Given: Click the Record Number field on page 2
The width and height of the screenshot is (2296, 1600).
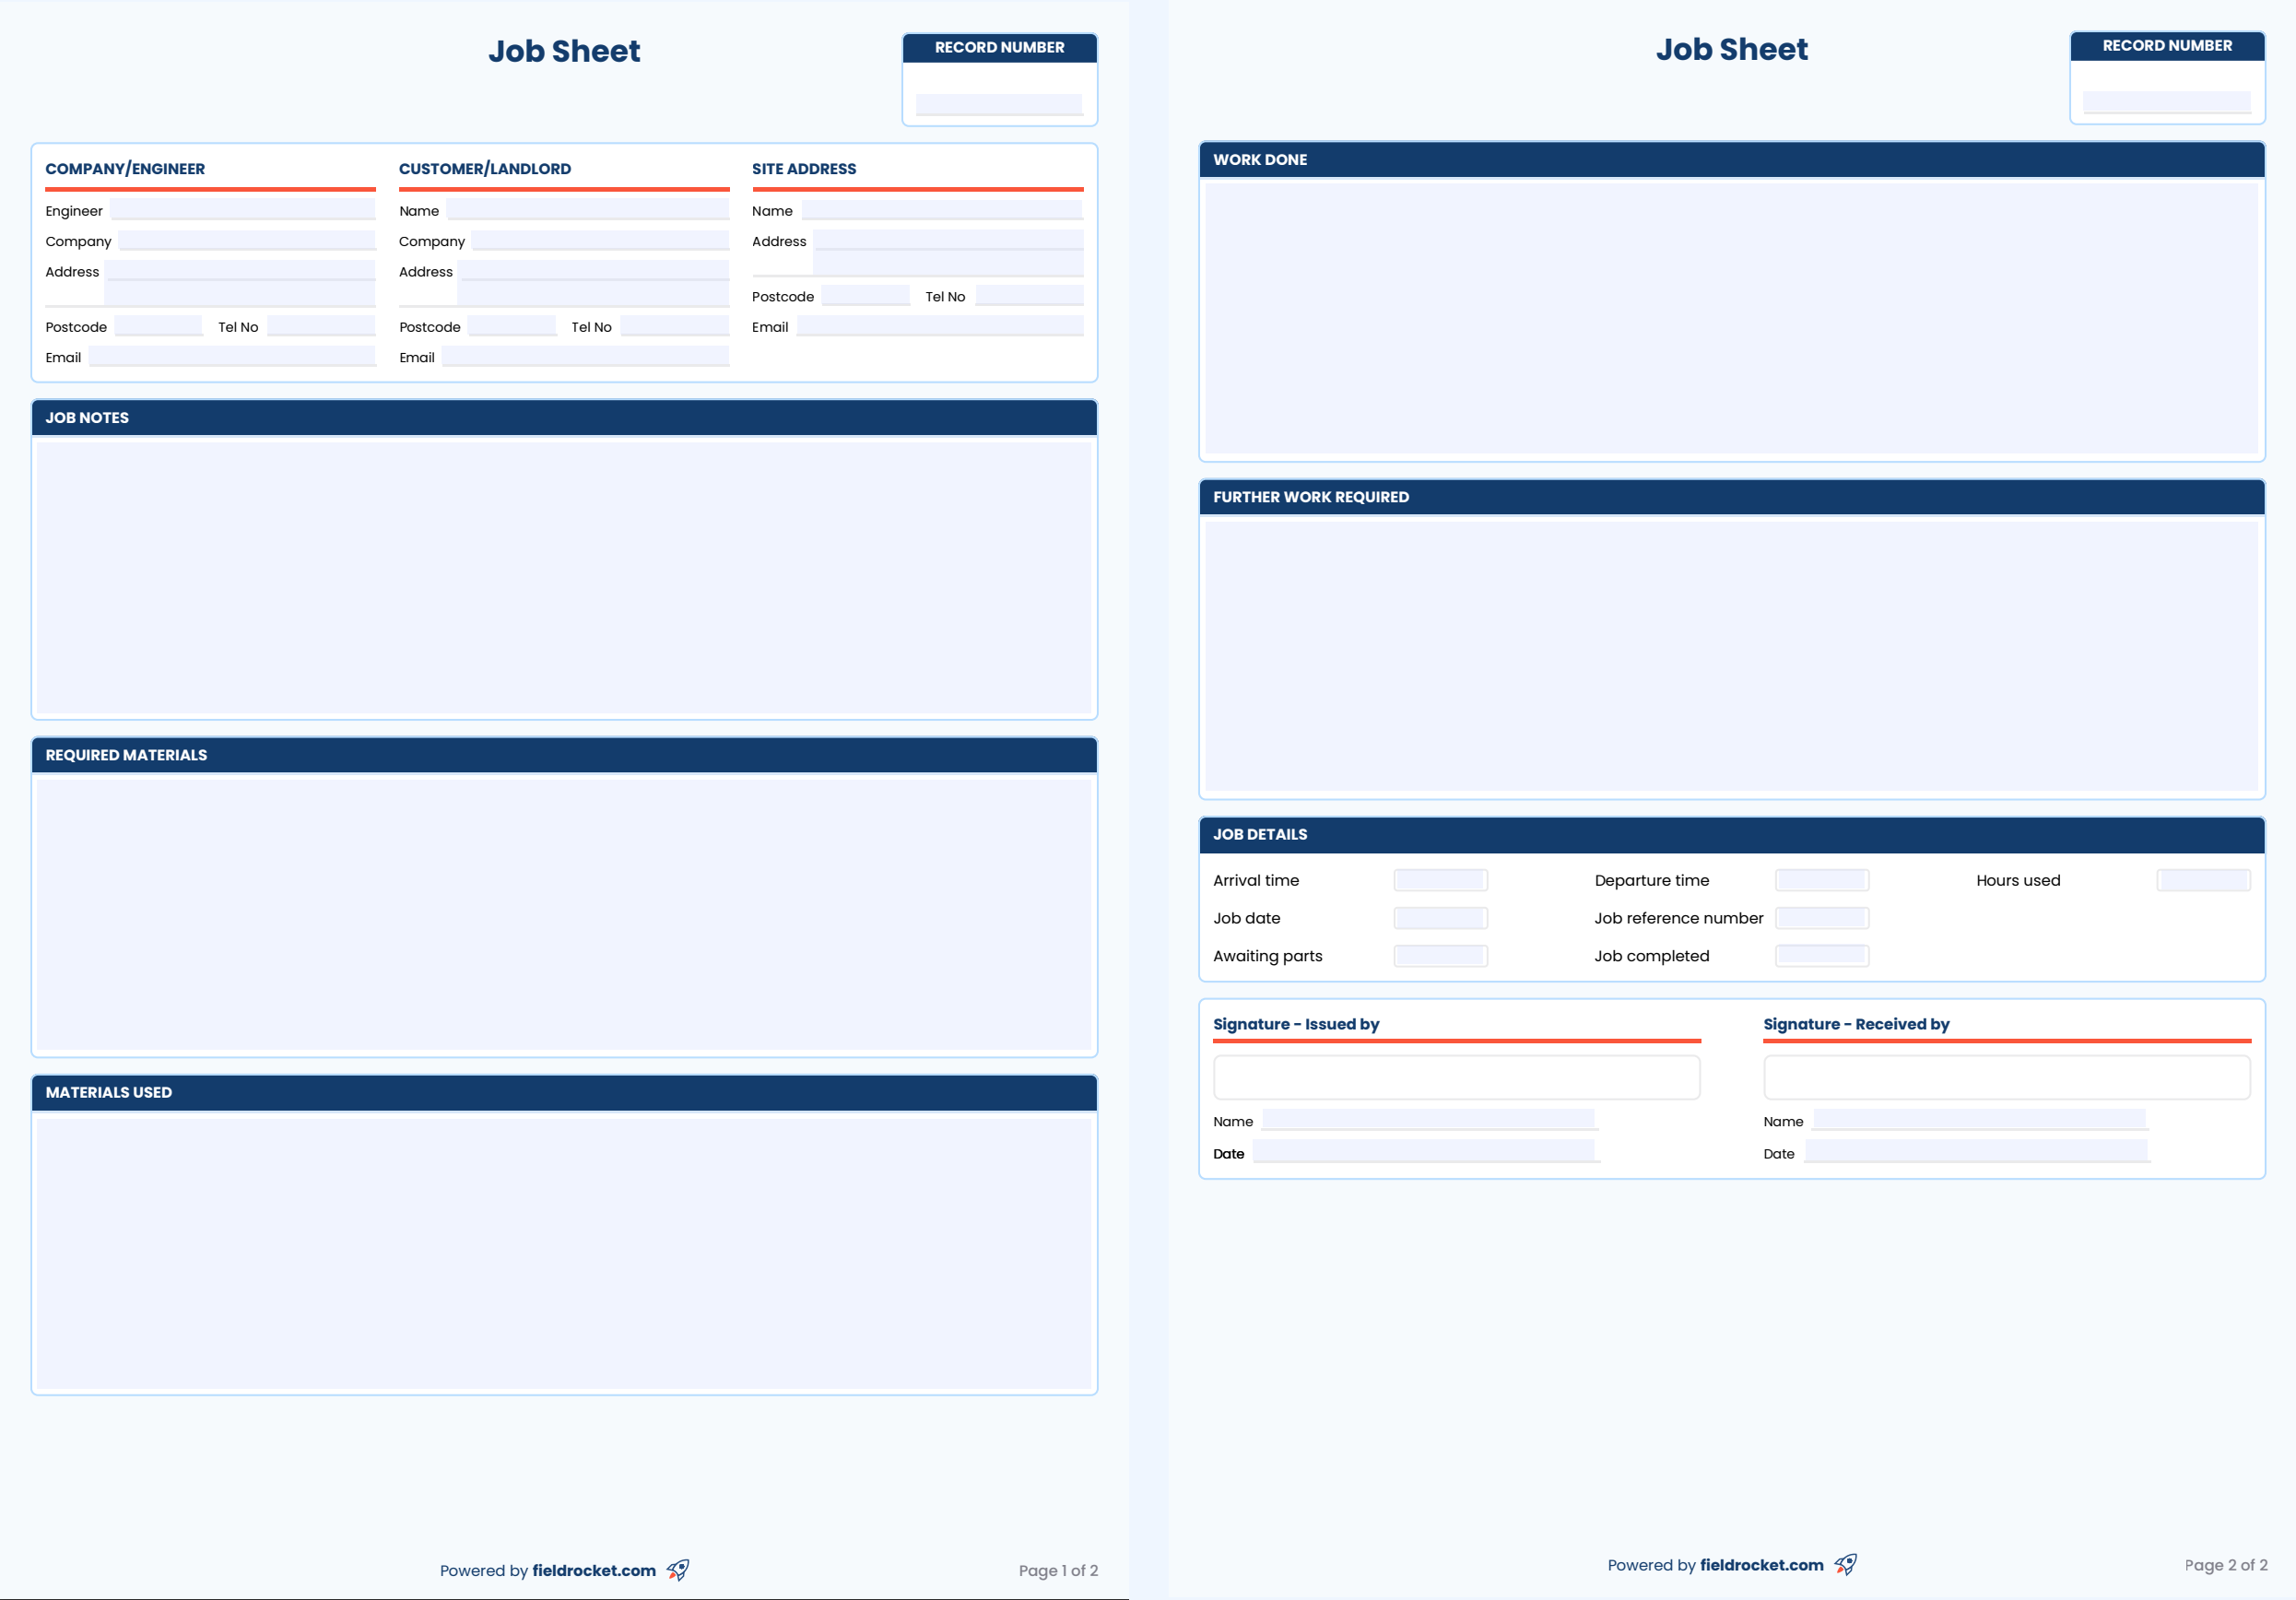Looking at the screenshot, I should 2166,100.
